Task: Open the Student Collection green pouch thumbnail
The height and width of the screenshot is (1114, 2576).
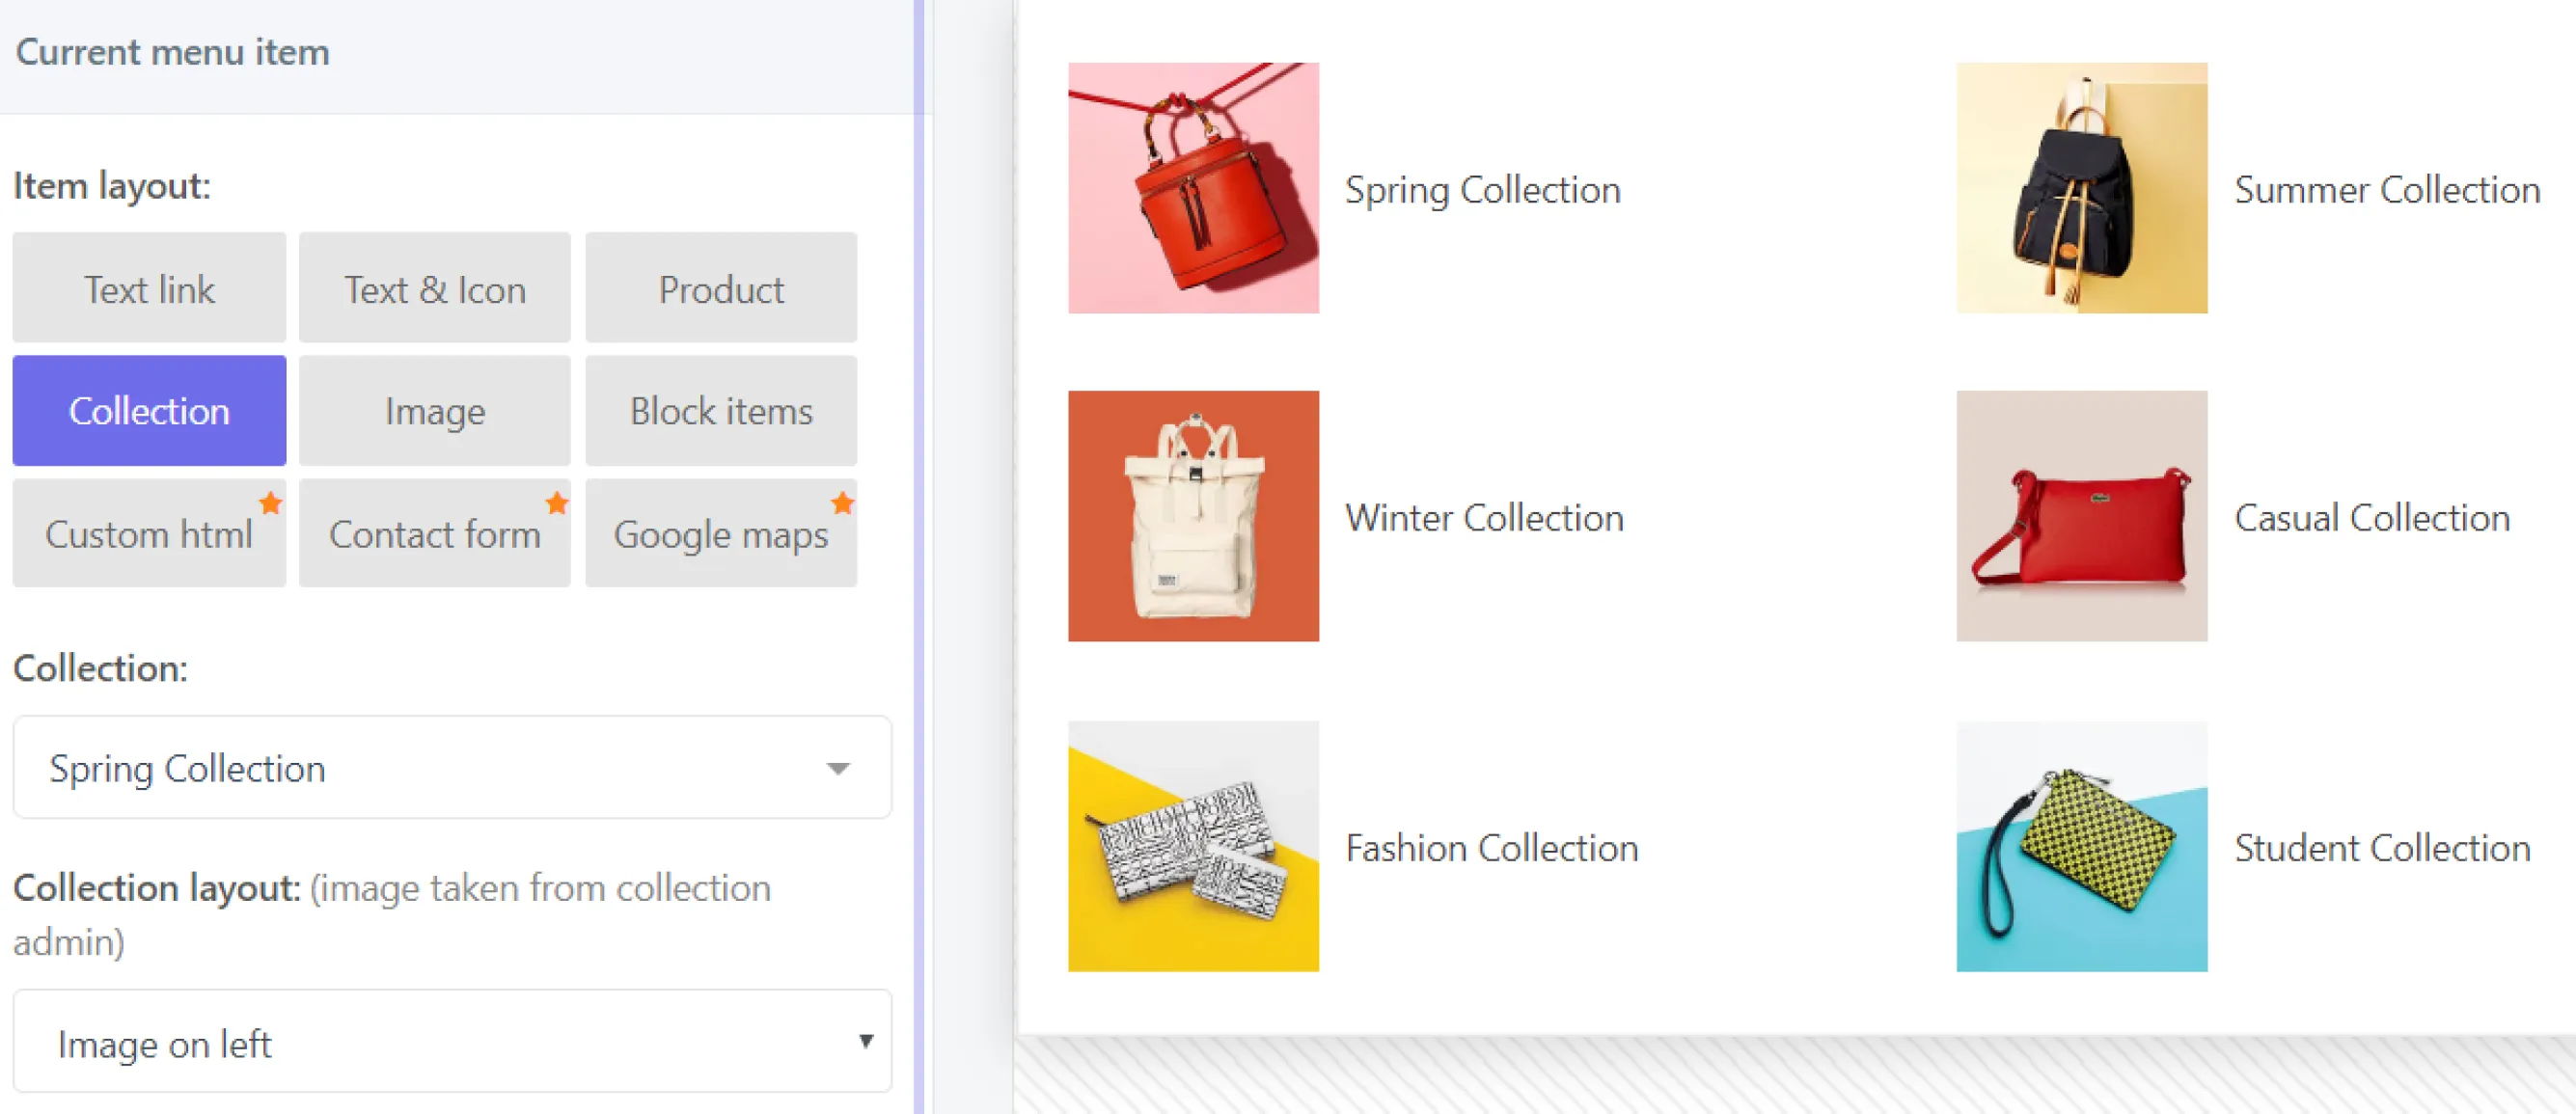Action: click(2082, 846)
